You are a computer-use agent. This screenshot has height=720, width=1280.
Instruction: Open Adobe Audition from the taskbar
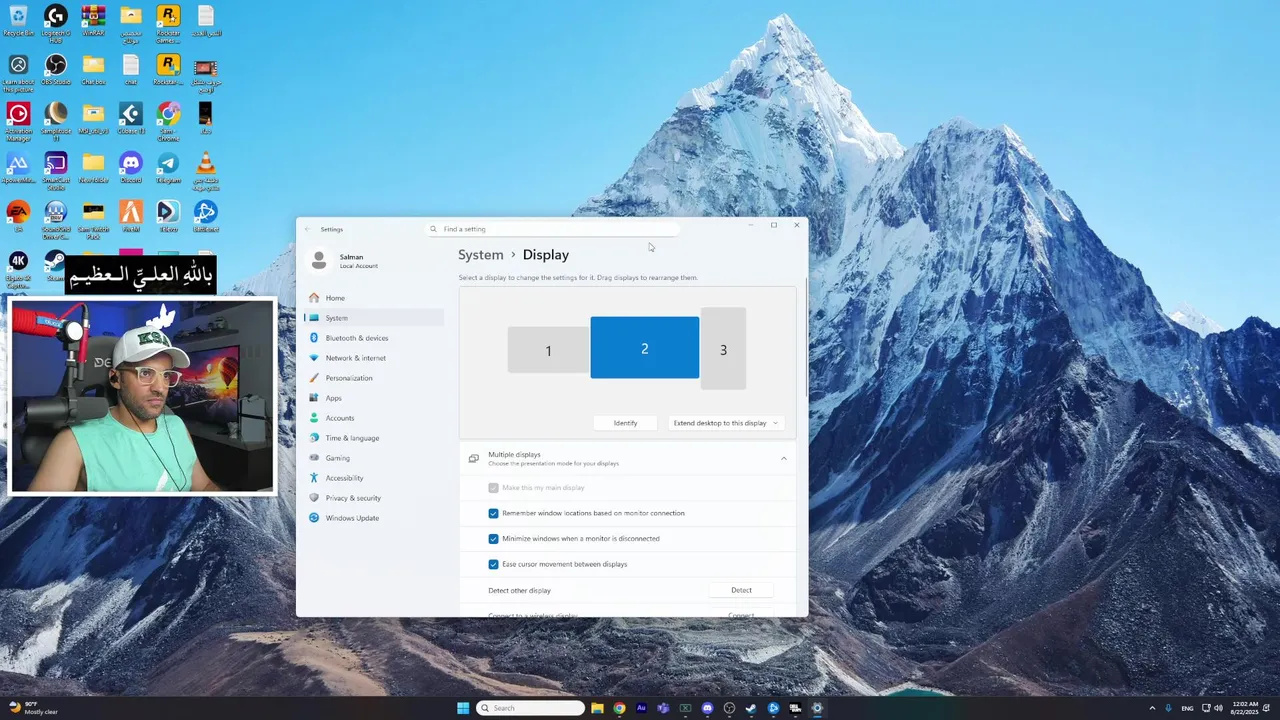[x=641, y=708]
